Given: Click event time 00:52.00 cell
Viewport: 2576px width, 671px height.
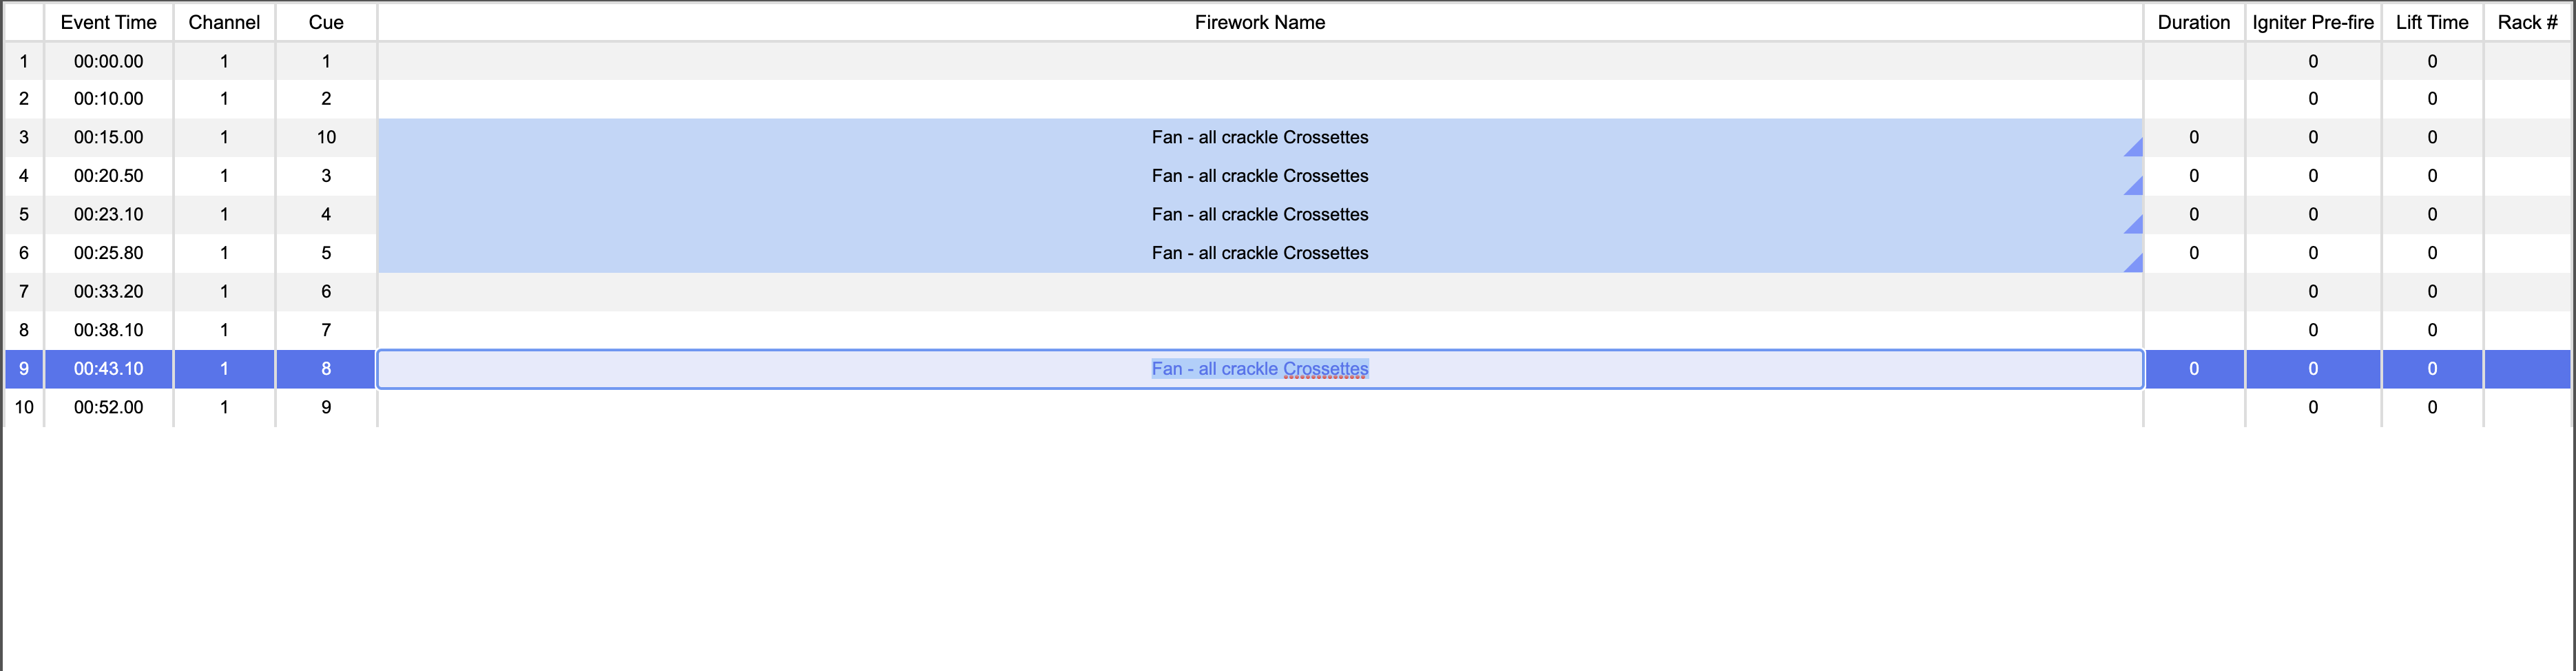Looking at the screenshot, I should click(x=109, y=407).
